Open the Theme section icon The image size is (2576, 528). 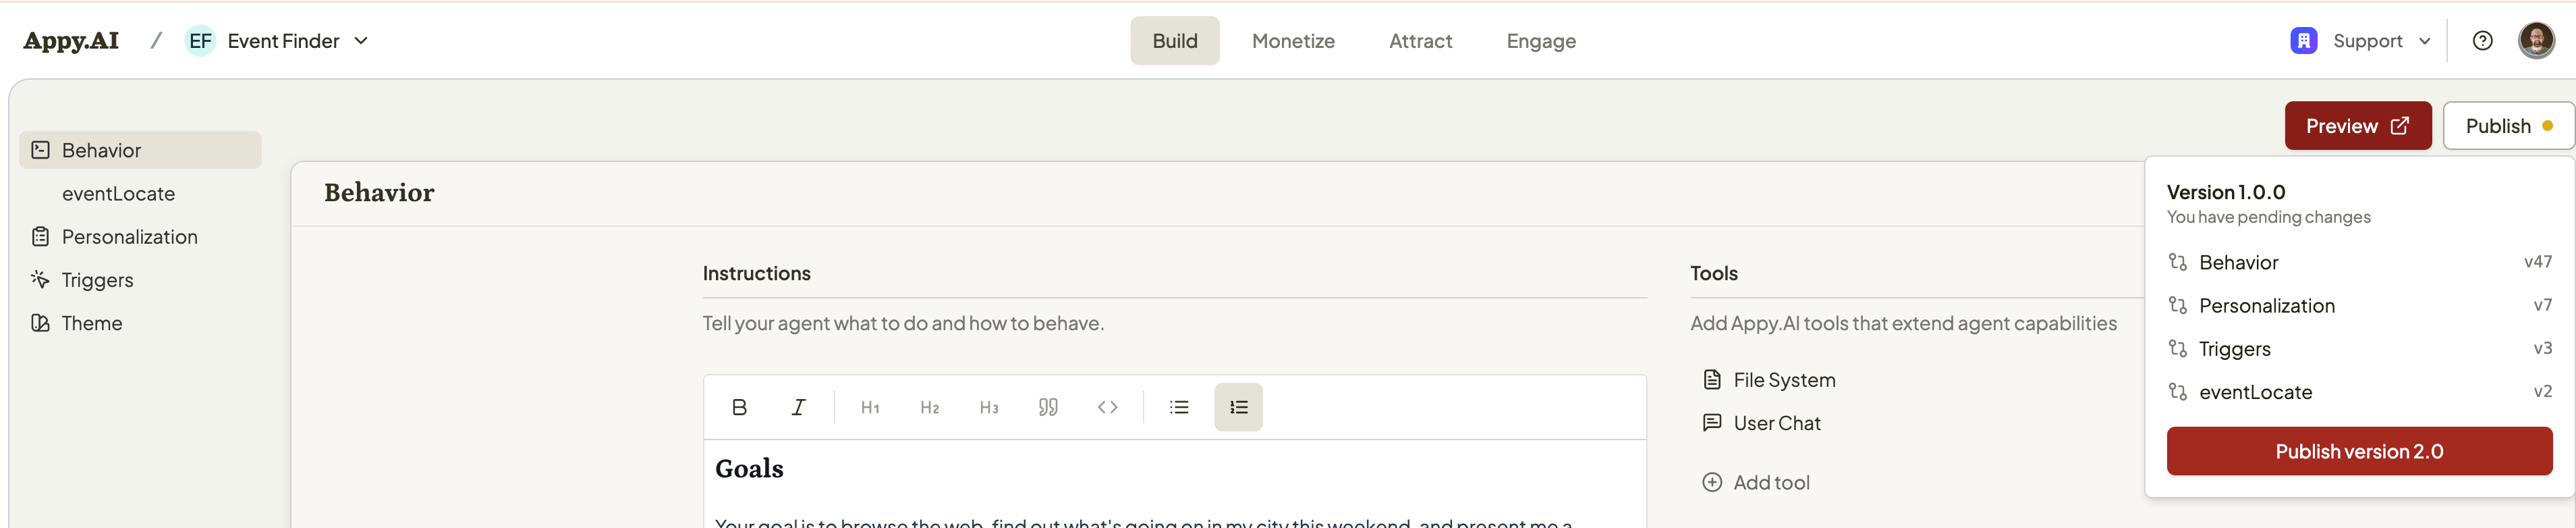pos(40,322)
